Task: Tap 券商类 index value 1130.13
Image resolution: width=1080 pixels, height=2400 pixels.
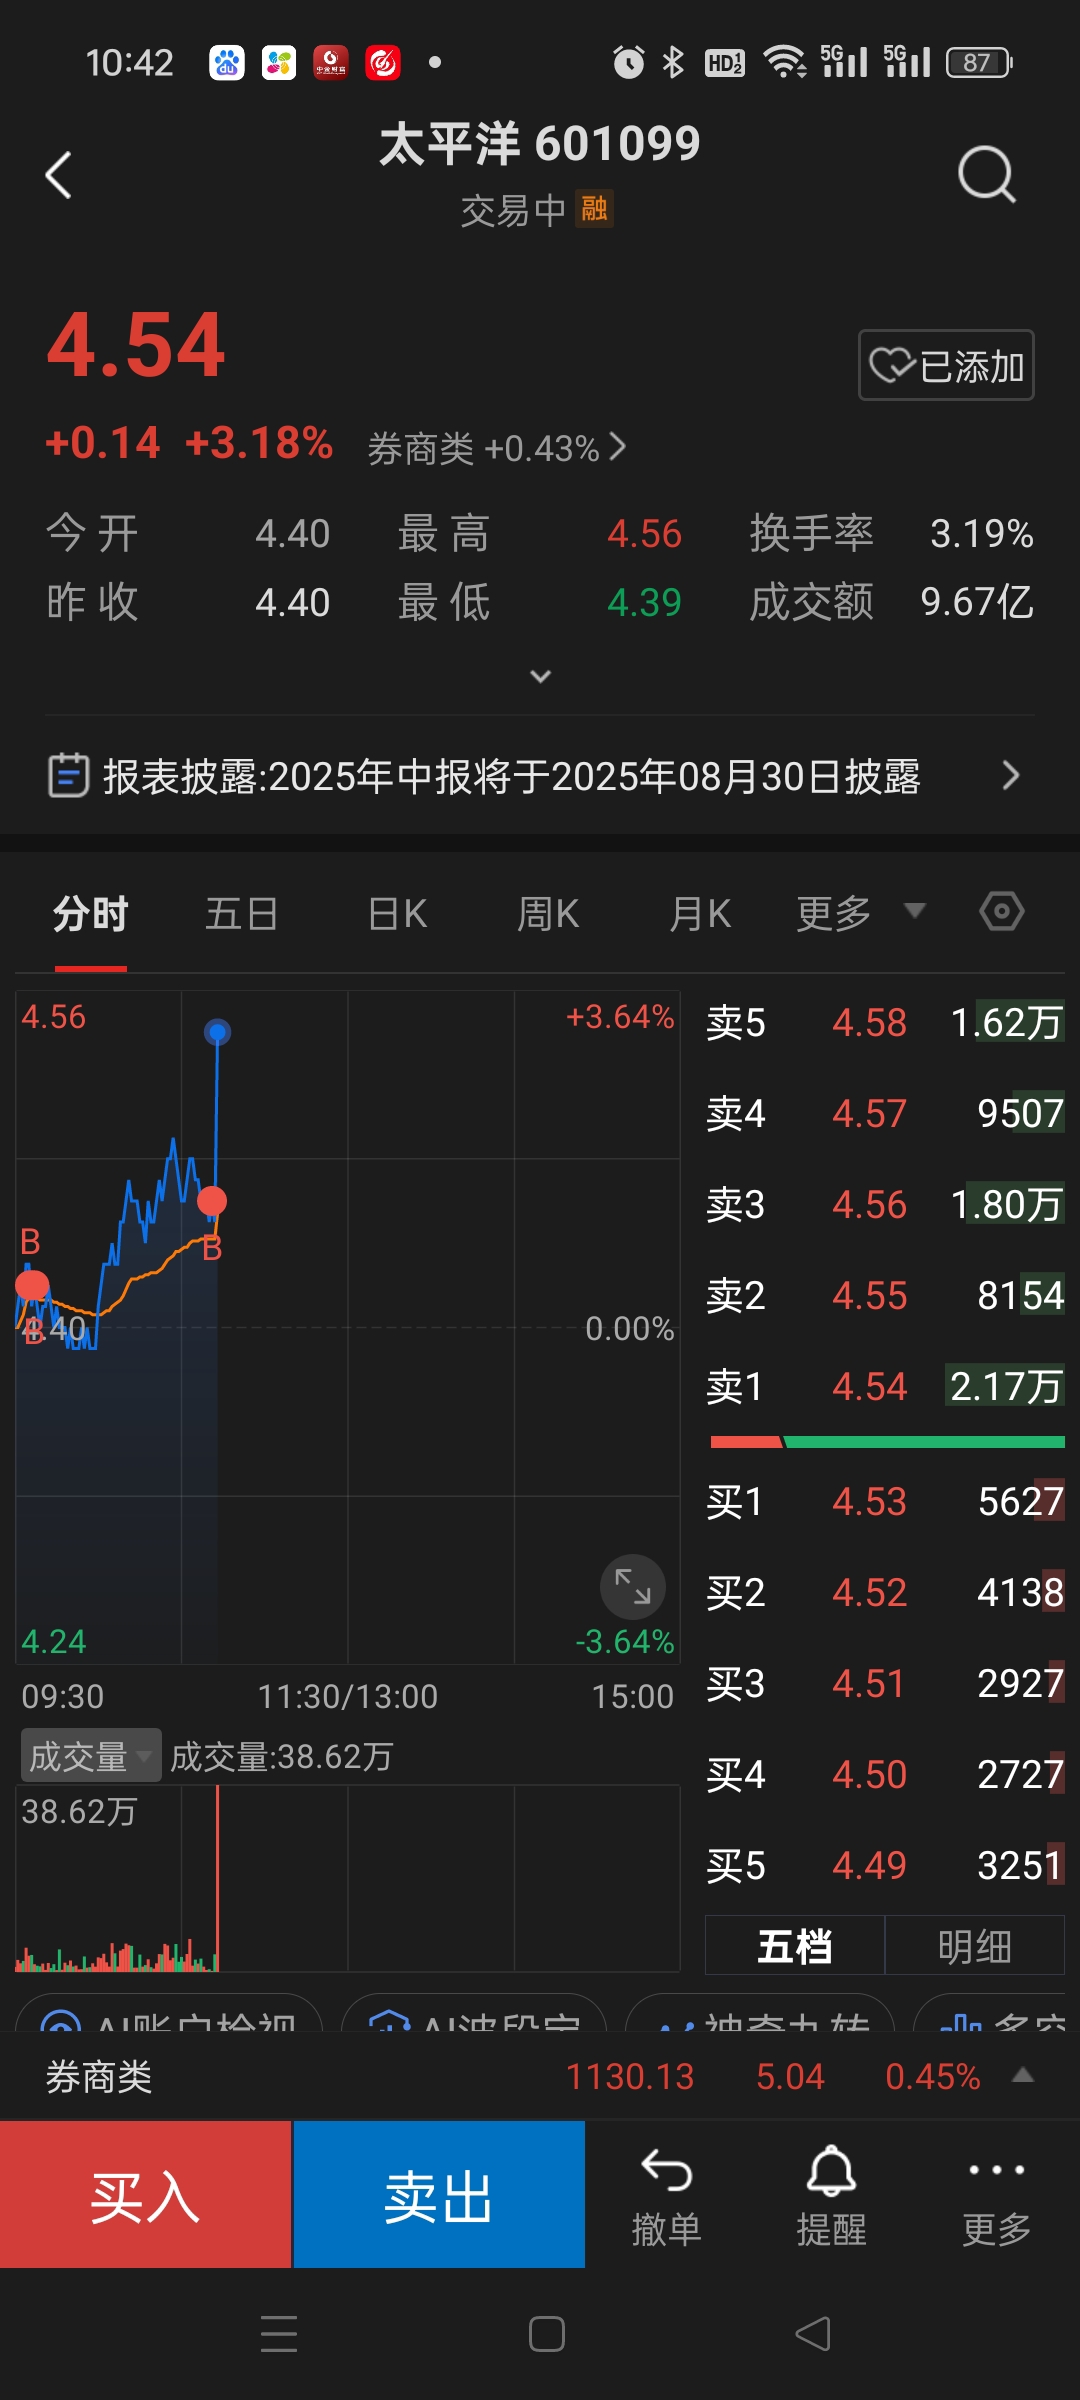Action: [630, 2077]
